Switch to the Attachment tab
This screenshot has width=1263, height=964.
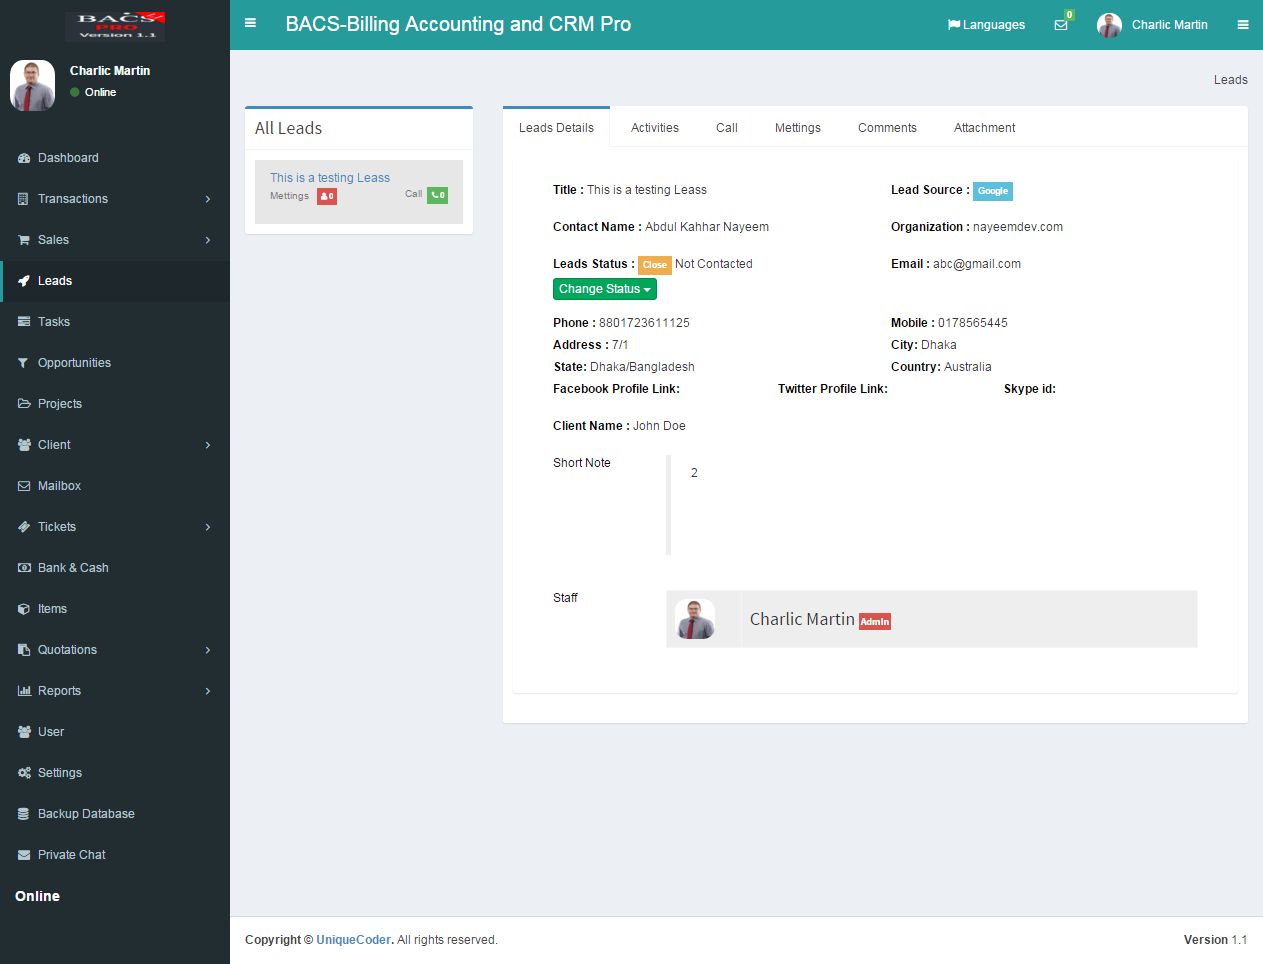(x=984, y=128)
